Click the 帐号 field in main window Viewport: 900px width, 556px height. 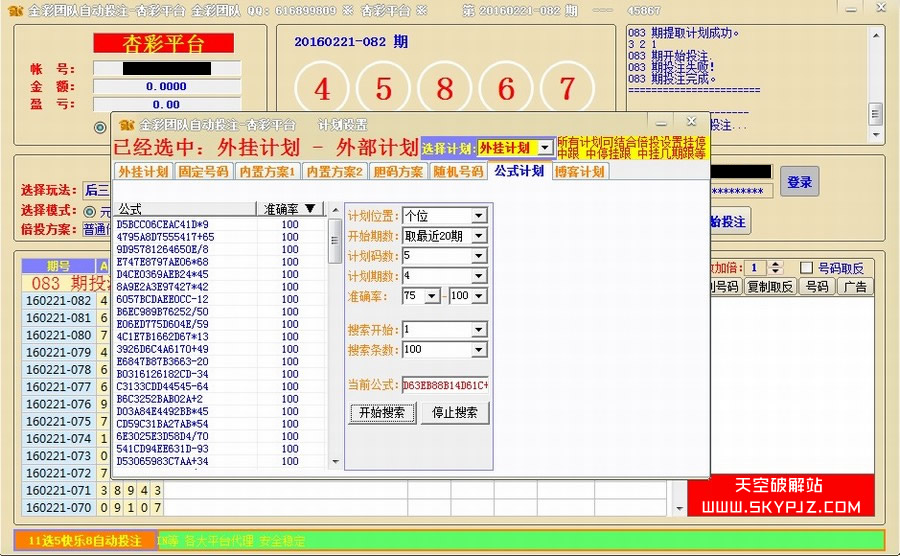tap(166, 69)
